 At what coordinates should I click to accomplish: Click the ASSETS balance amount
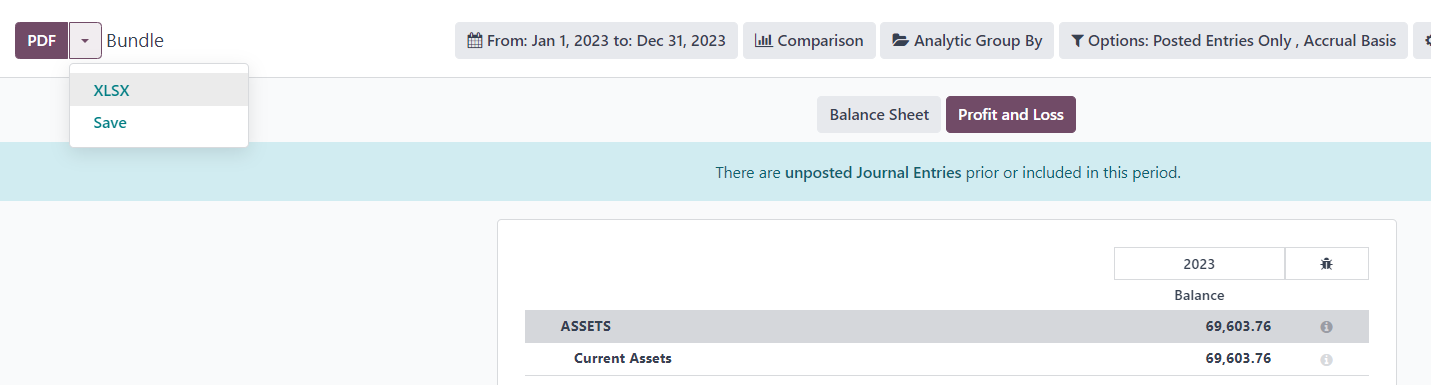click(1238, 326)
